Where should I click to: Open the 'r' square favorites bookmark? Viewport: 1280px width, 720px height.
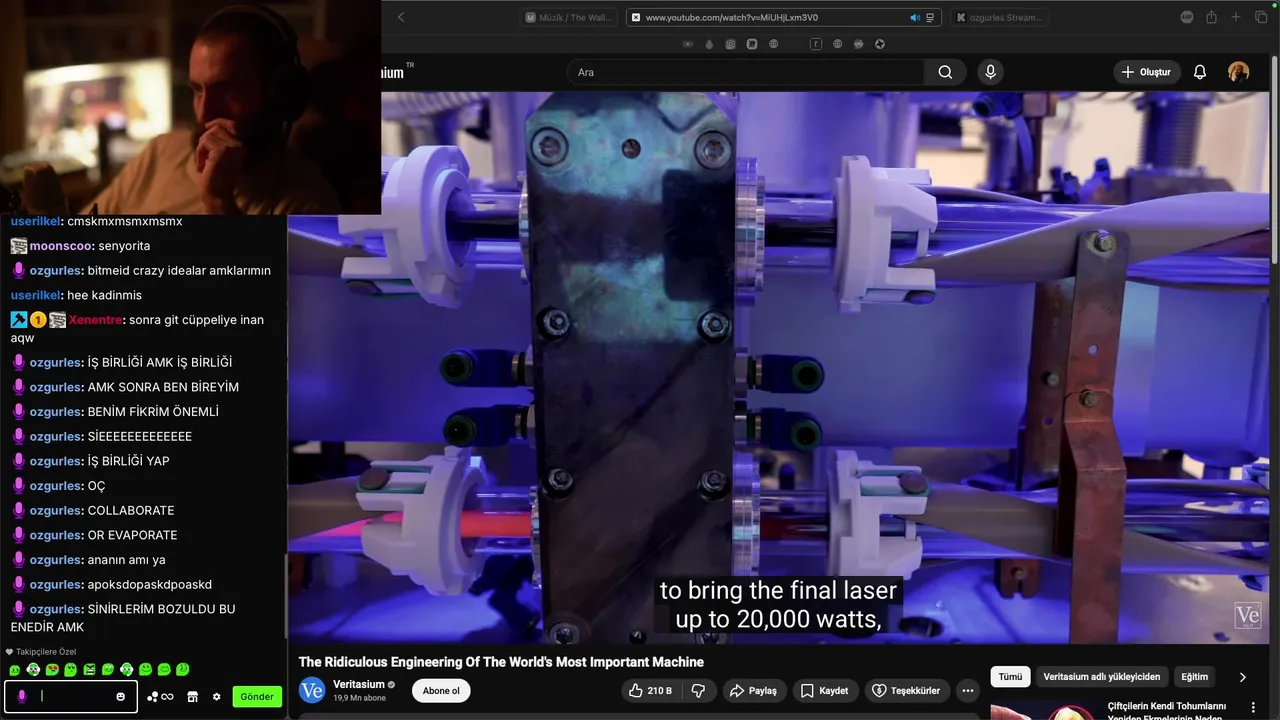[816, 44]
